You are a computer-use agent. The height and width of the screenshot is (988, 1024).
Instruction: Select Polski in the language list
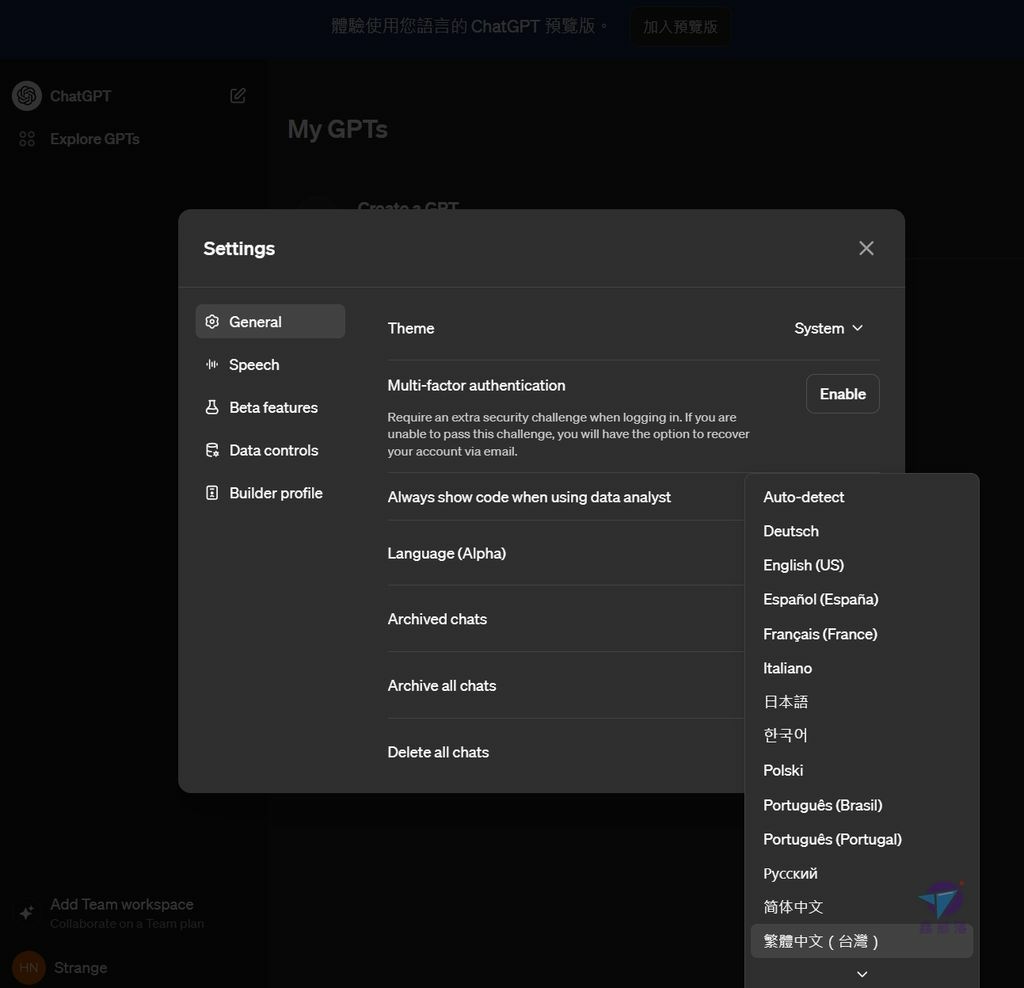pos(861,771)
